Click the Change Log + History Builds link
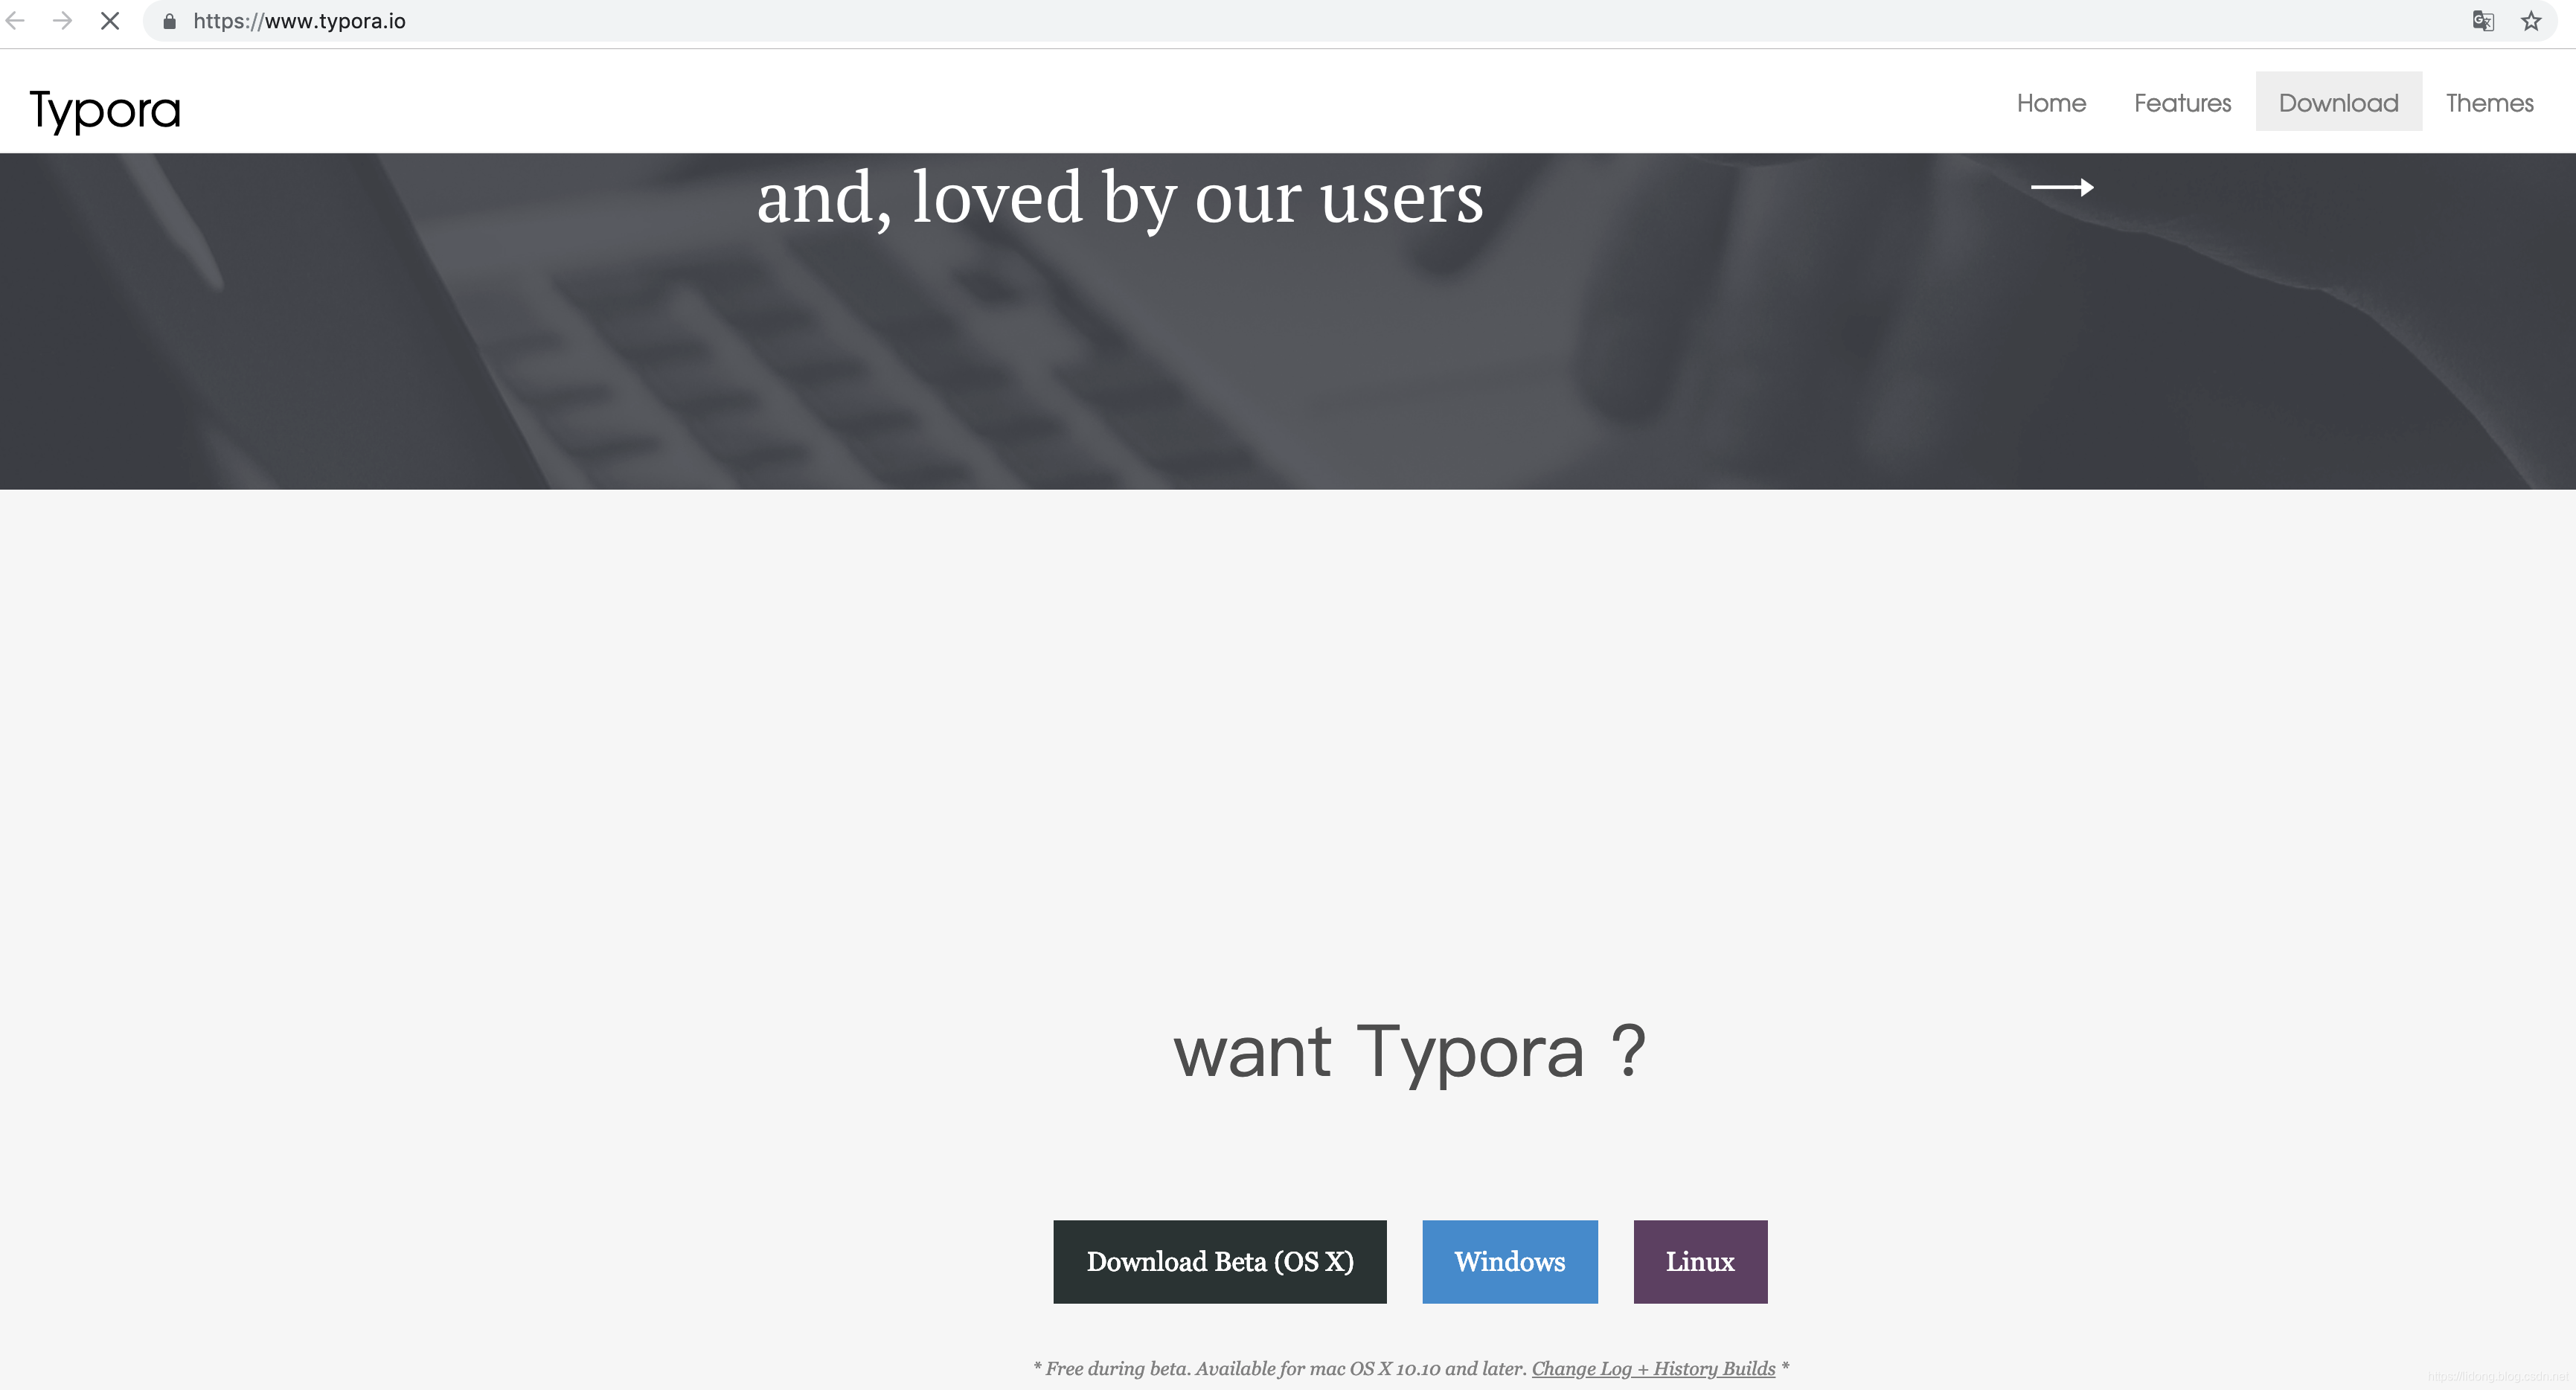 pos(1653,1368)
